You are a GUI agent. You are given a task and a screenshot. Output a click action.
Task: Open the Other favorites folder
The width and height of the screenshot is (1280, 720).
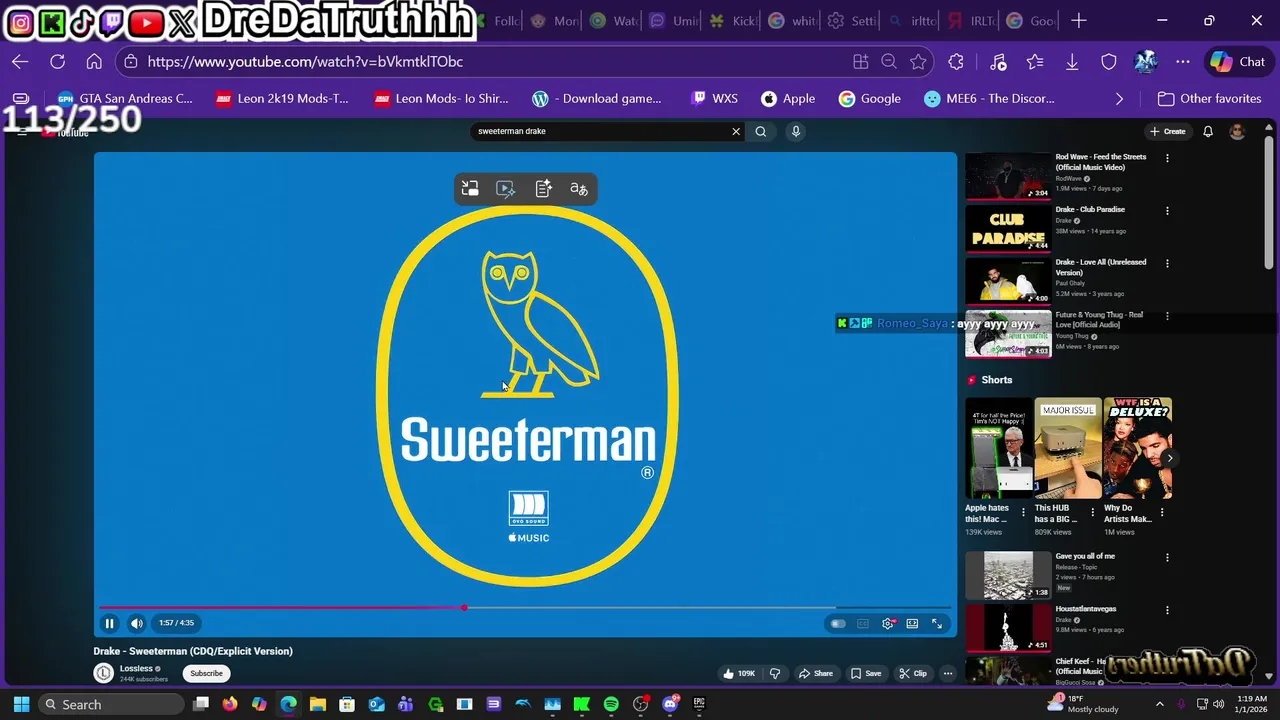pos(1209,99)
